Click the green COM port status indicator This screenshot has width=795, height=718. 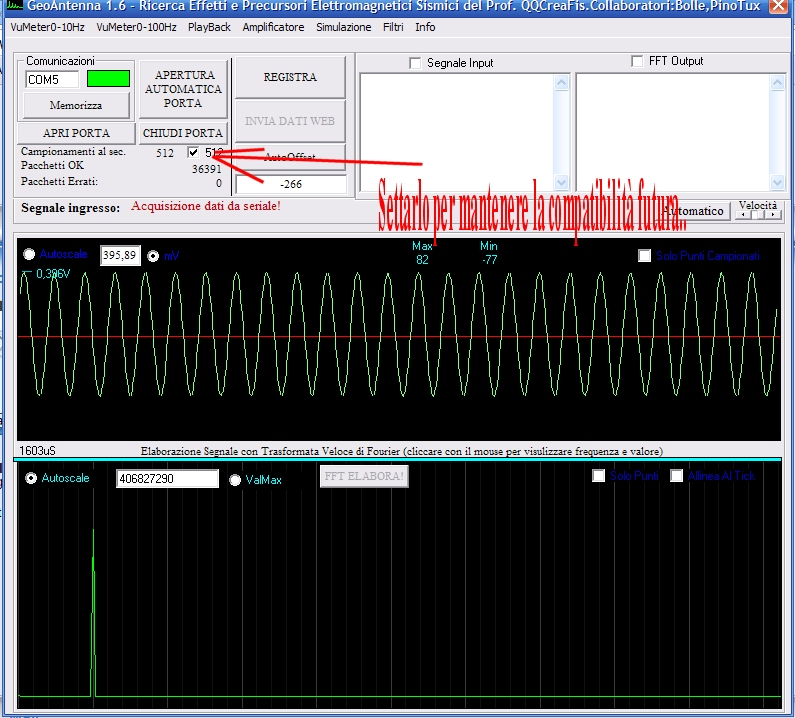[x=108, y=79]
